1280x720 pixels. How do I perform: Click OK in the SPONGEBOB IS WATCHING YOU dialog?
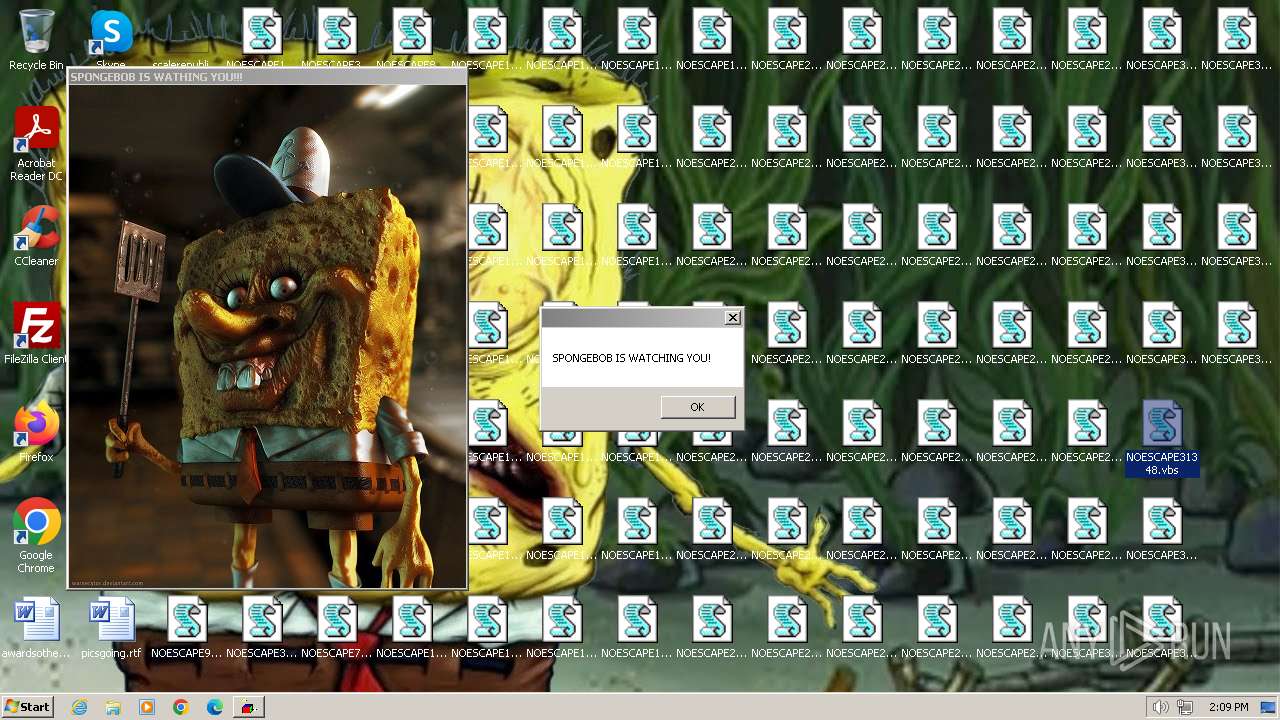(x=697, y=407)
